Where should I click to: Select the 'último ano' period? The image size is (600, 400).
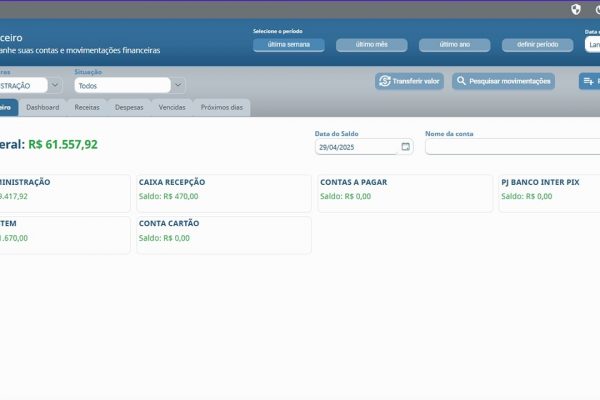click(455, 45)
